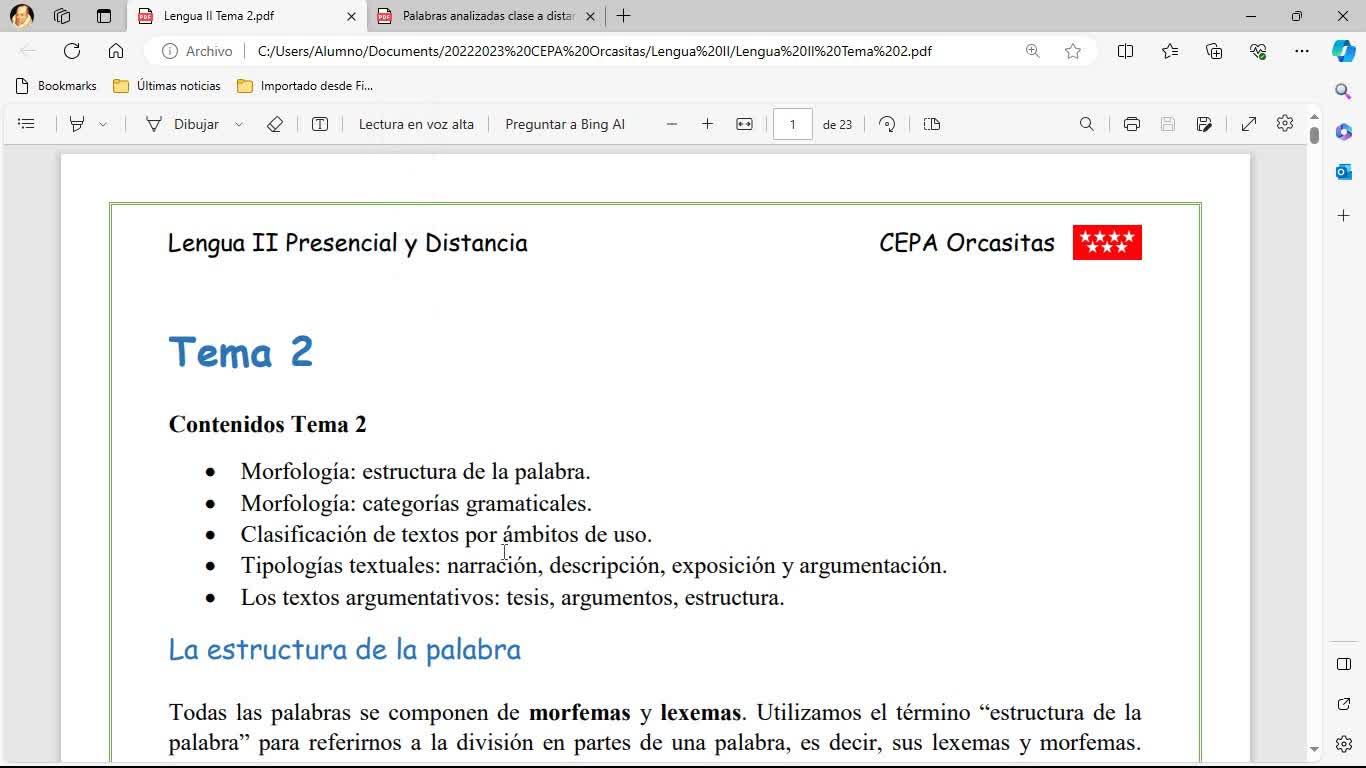
Task: Launch Copilot from the top-right corner
Action: [x=1343, y=51]
